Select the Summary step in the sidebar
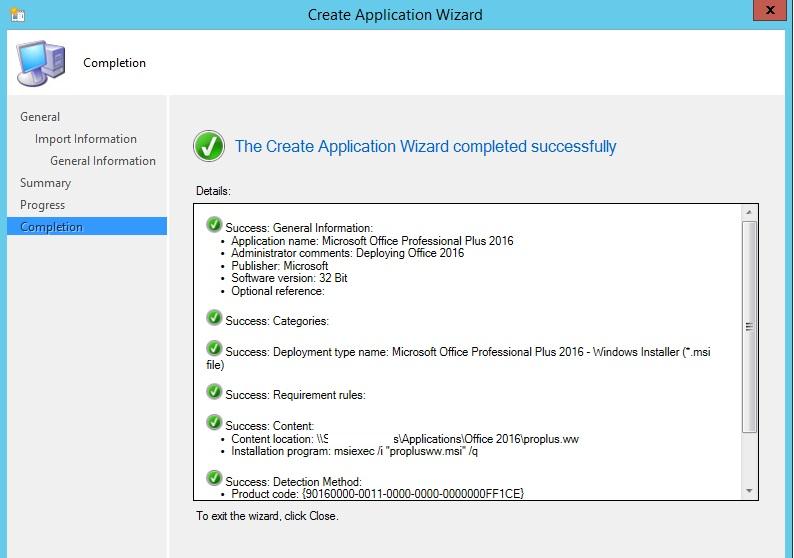Screen dimensions: 794x558 pos(46,183)
